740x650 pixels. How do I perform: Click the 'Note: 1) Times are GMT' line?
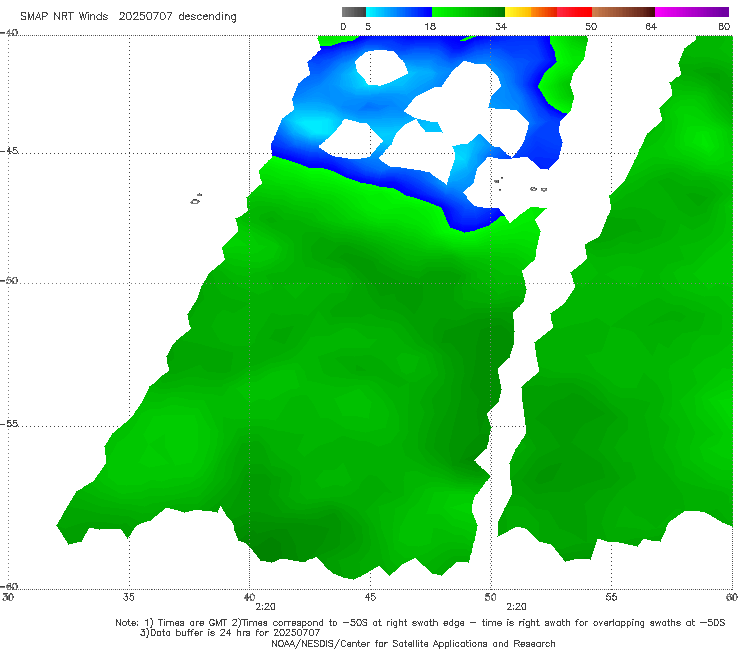(x=420, y=623)
